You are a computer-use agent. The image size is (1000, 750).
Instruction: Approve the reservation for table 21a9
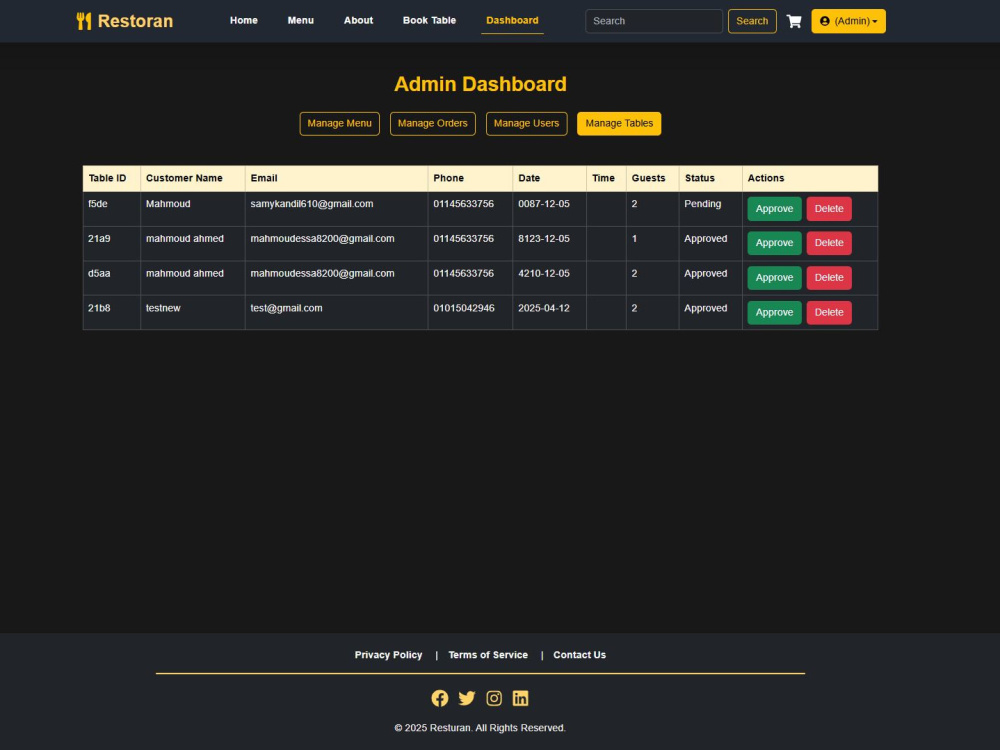point(774,243)
